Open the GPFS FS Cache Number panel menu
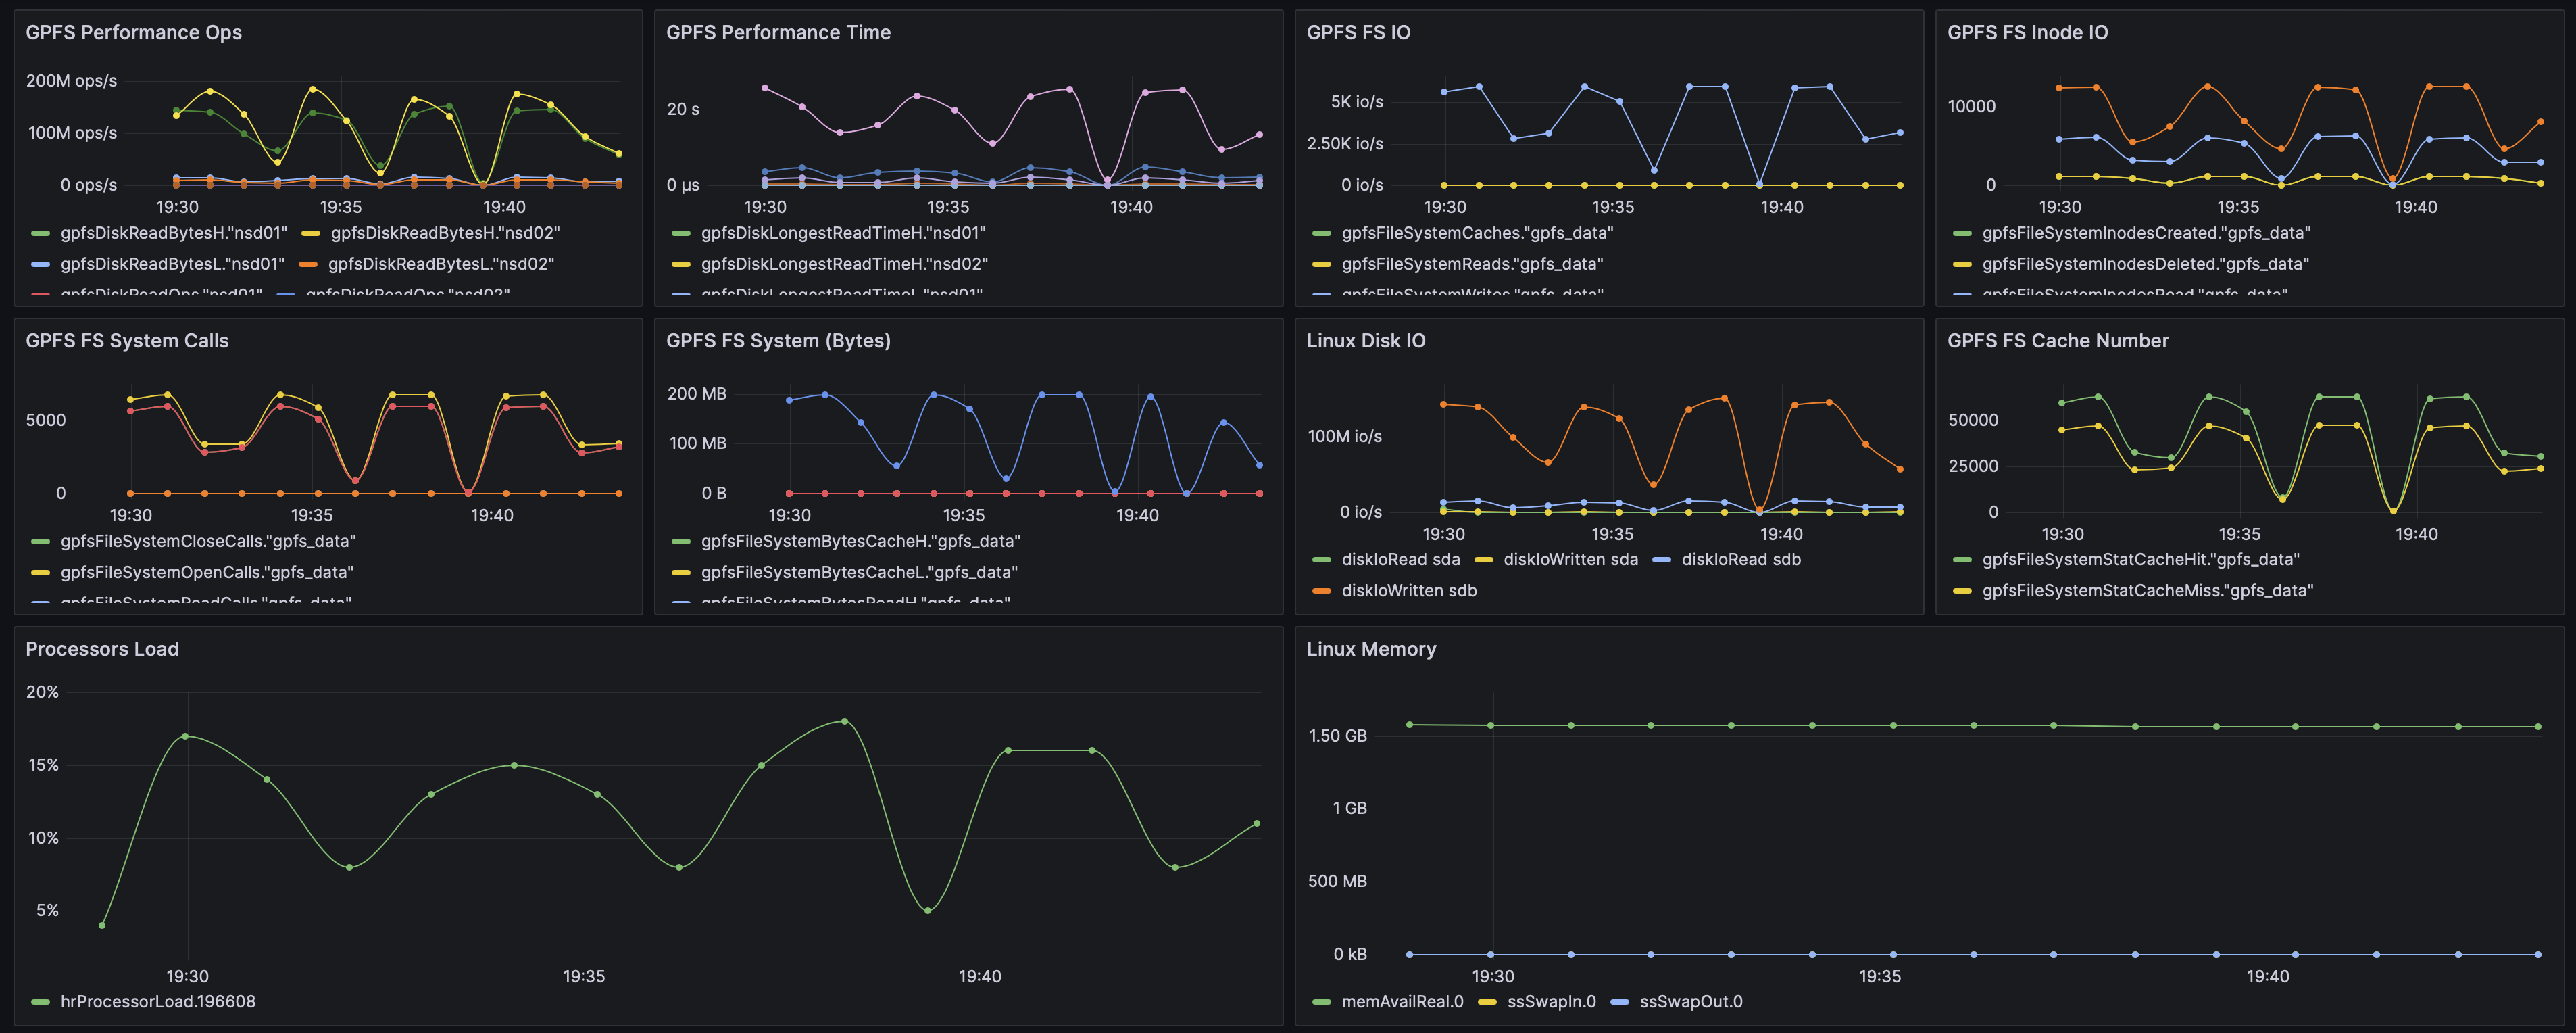The image size is (2576, 1033). (x=2057, y=341)
